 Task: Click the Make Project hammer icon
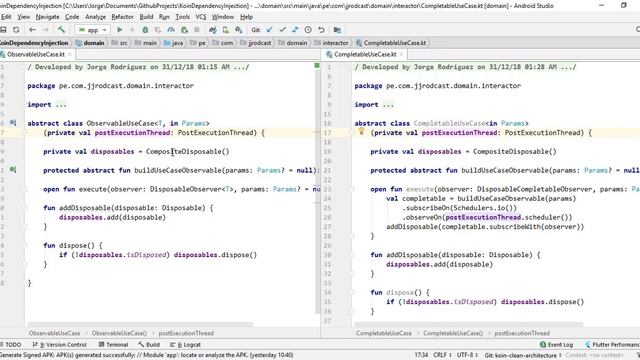tap(61, 30)
